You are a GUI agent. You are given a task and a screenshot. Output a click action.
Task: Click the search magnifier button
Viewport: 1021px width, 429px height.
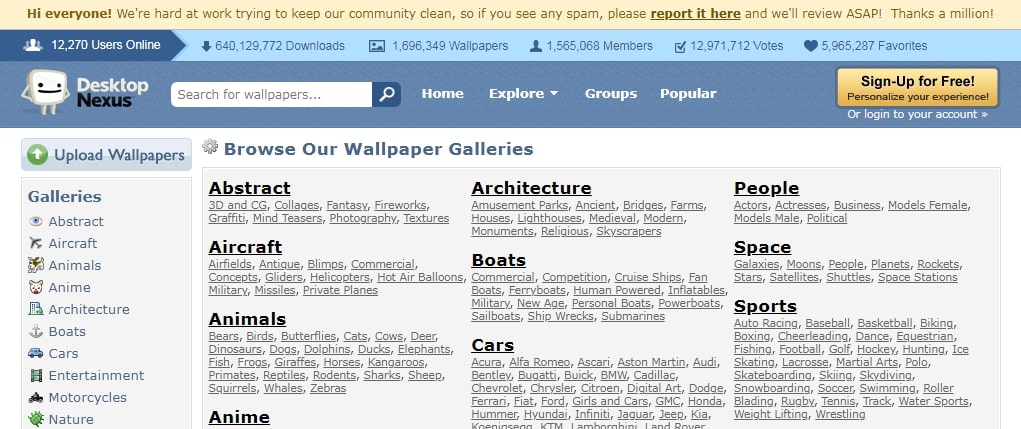(x=386, y=94)
